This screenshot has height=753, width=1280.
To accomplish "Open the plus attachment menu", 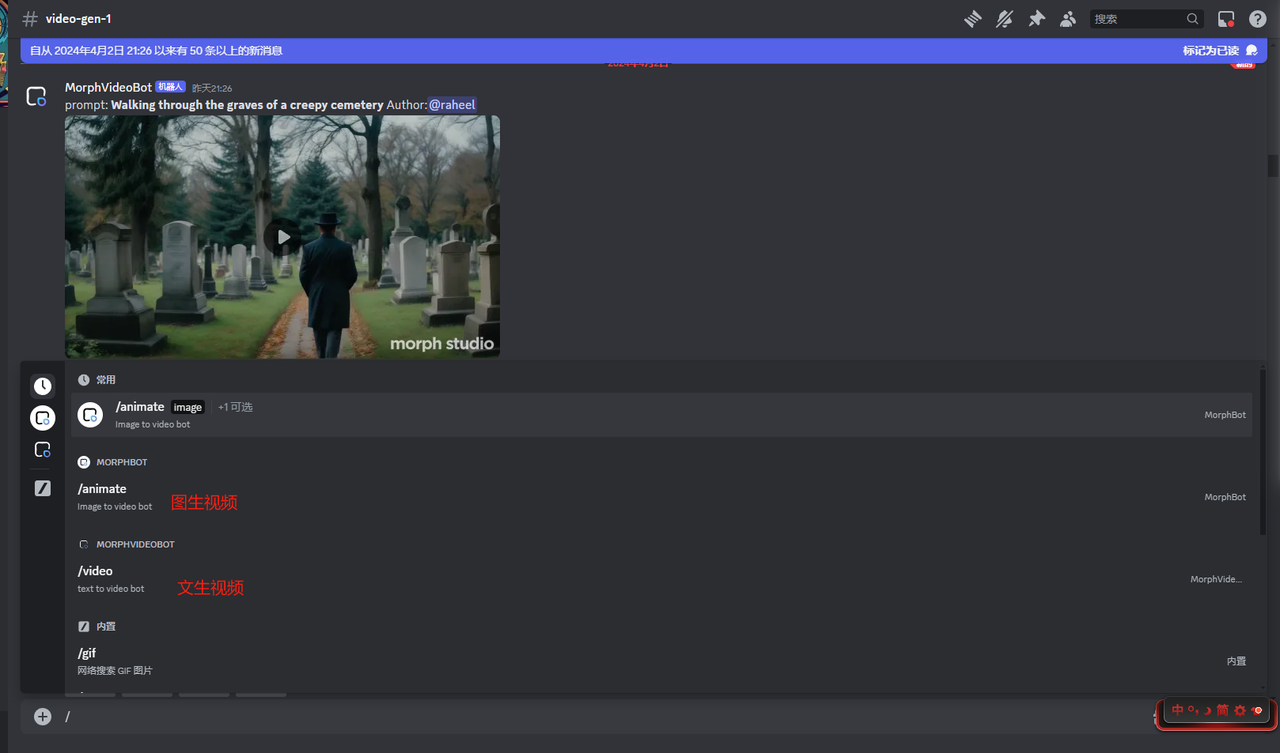I will click(x=42, y=716).
